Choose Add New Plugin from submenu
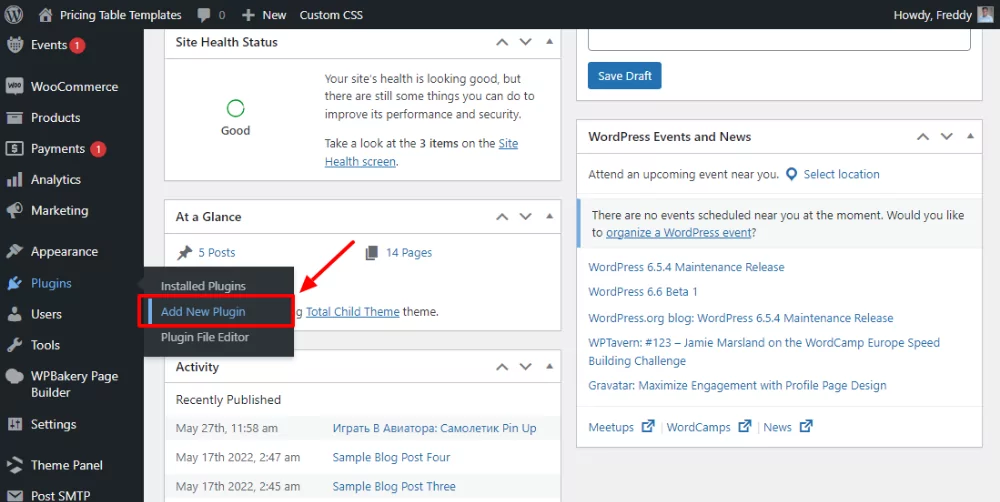Image resolution: width=1000 pixels, height=502 pixels. click(203, 312)
